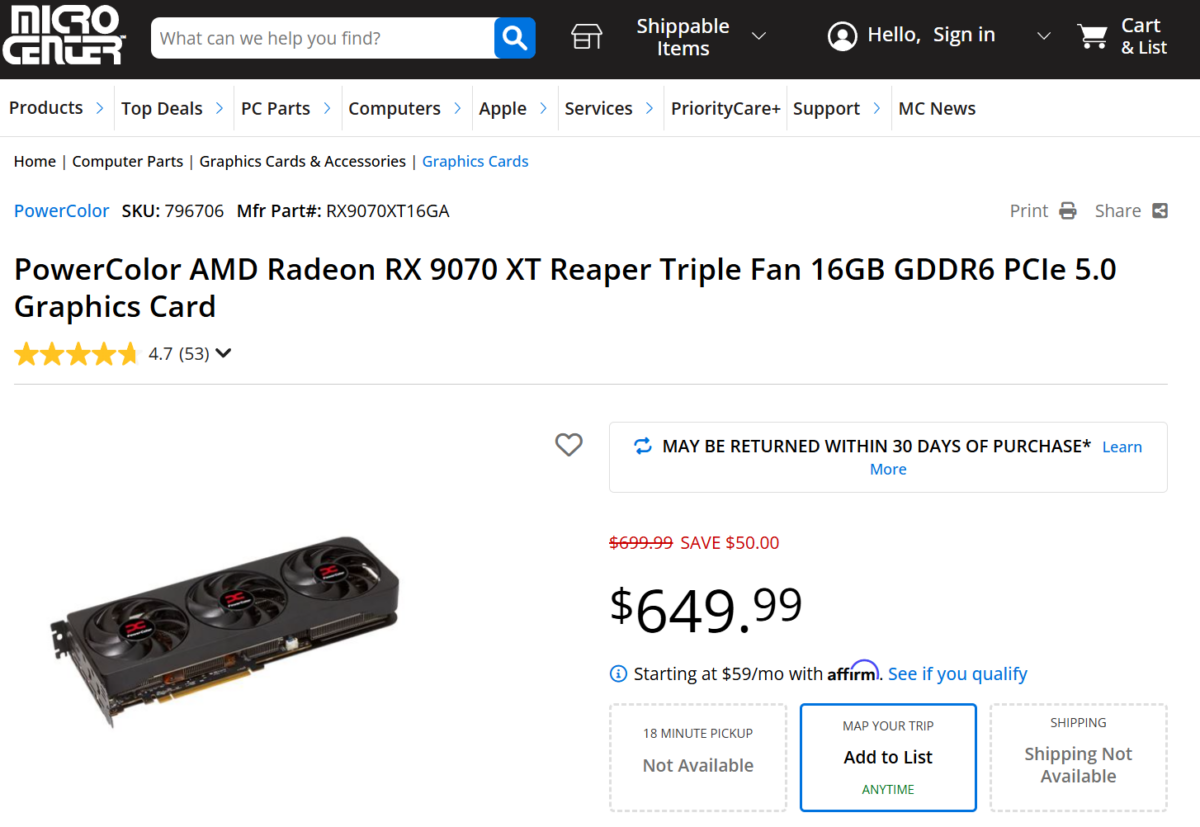Click the PowerColor brand link

61,211
